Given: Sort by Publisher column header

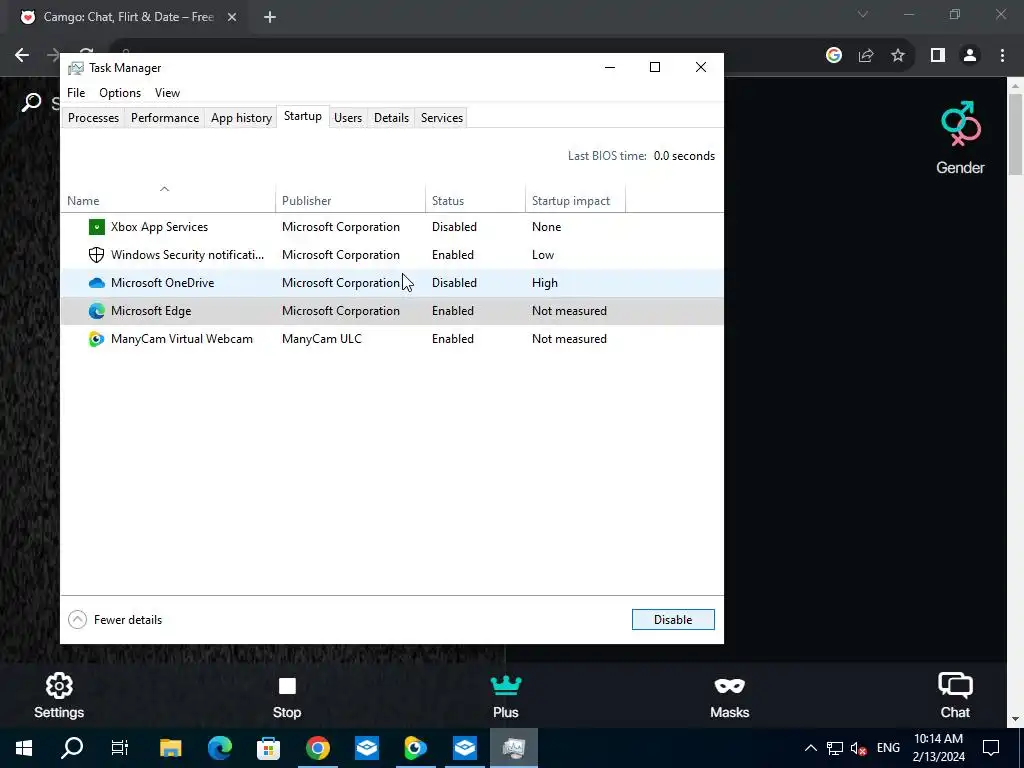Looking at the screenshot, I should tap(350, 198).
